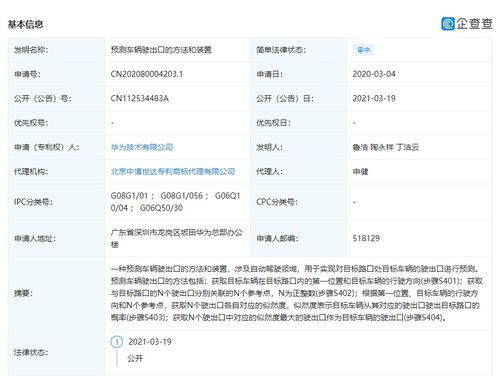Click the 代理人 label cell

coord(298,171)
